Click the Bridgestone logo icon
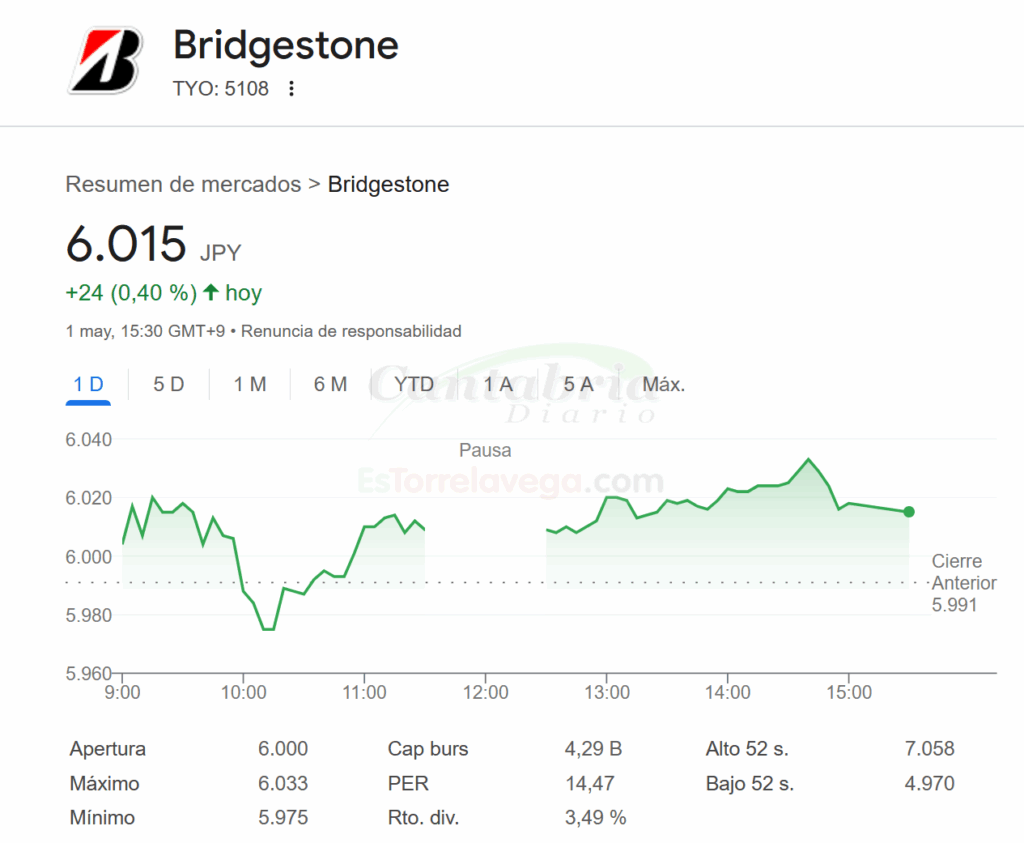The height and width of the screenshot is (843, 1024). [106, 61]
